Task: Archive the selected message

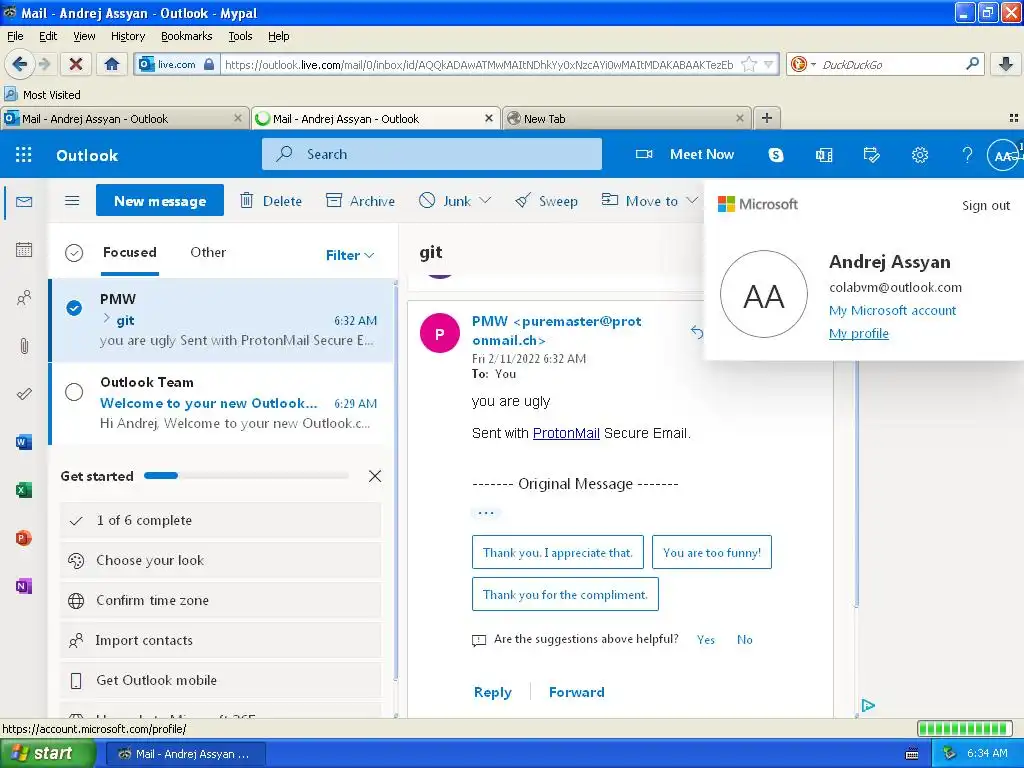Action: 360,200
